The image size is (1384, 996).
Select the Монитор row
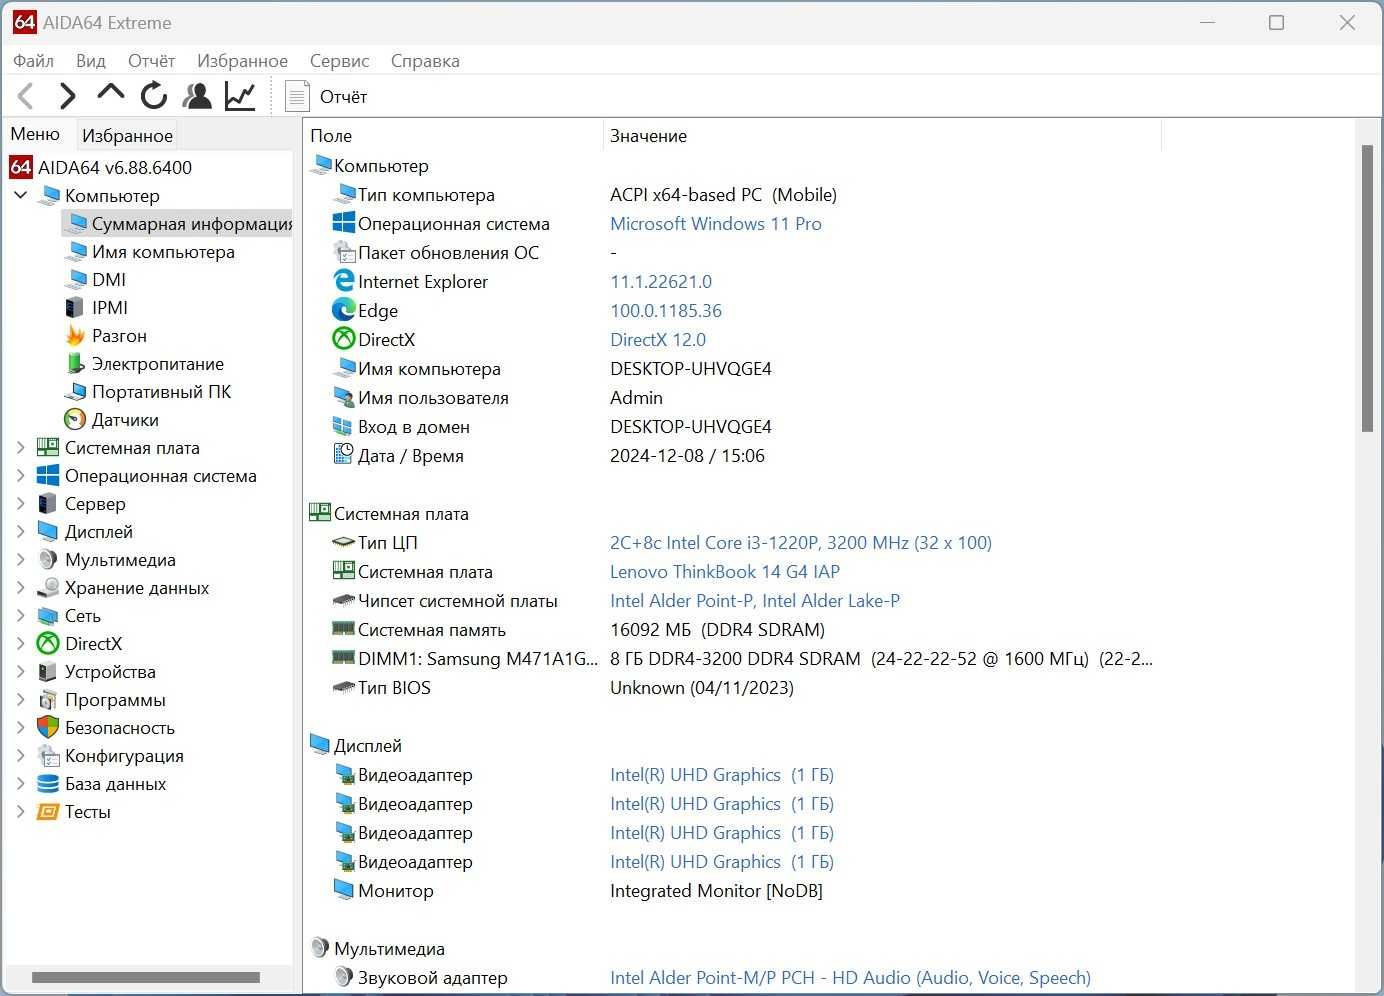[576, 891]
